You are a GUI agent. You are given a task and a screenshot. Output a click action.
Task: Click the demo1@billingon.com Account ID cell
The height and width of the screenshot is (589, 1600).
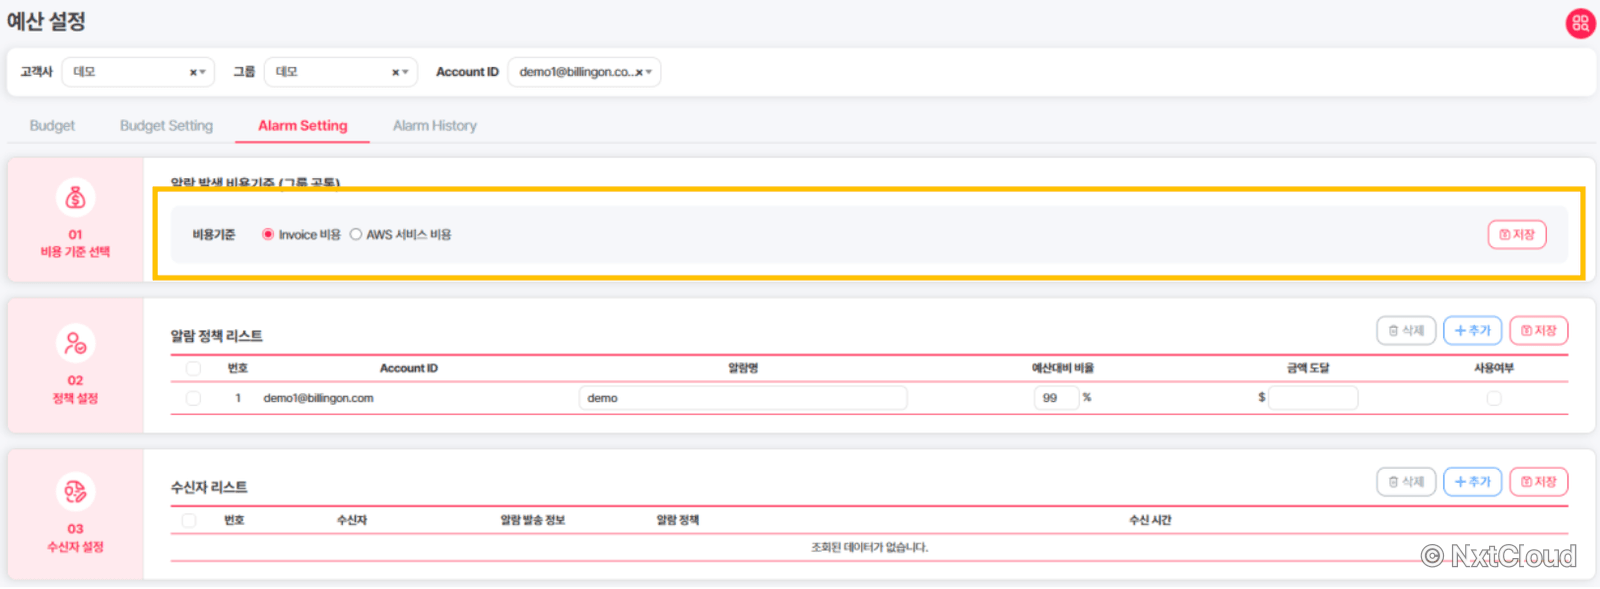(x=318, y=398)
